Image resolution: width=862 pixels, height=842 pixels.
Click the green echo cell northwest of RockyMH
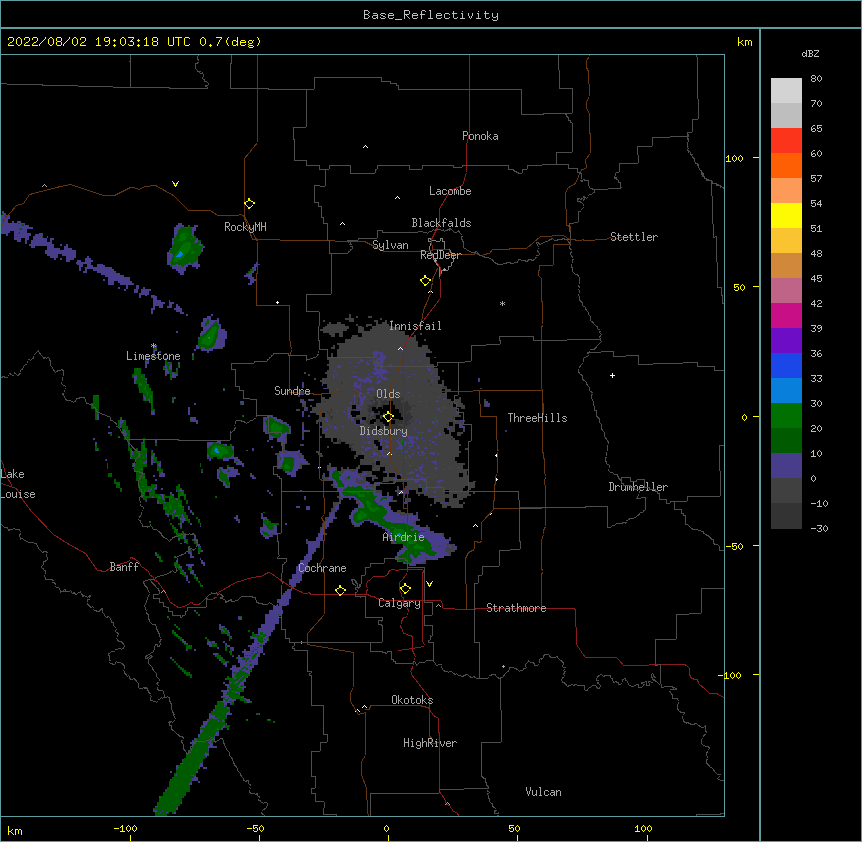[185, 248]
